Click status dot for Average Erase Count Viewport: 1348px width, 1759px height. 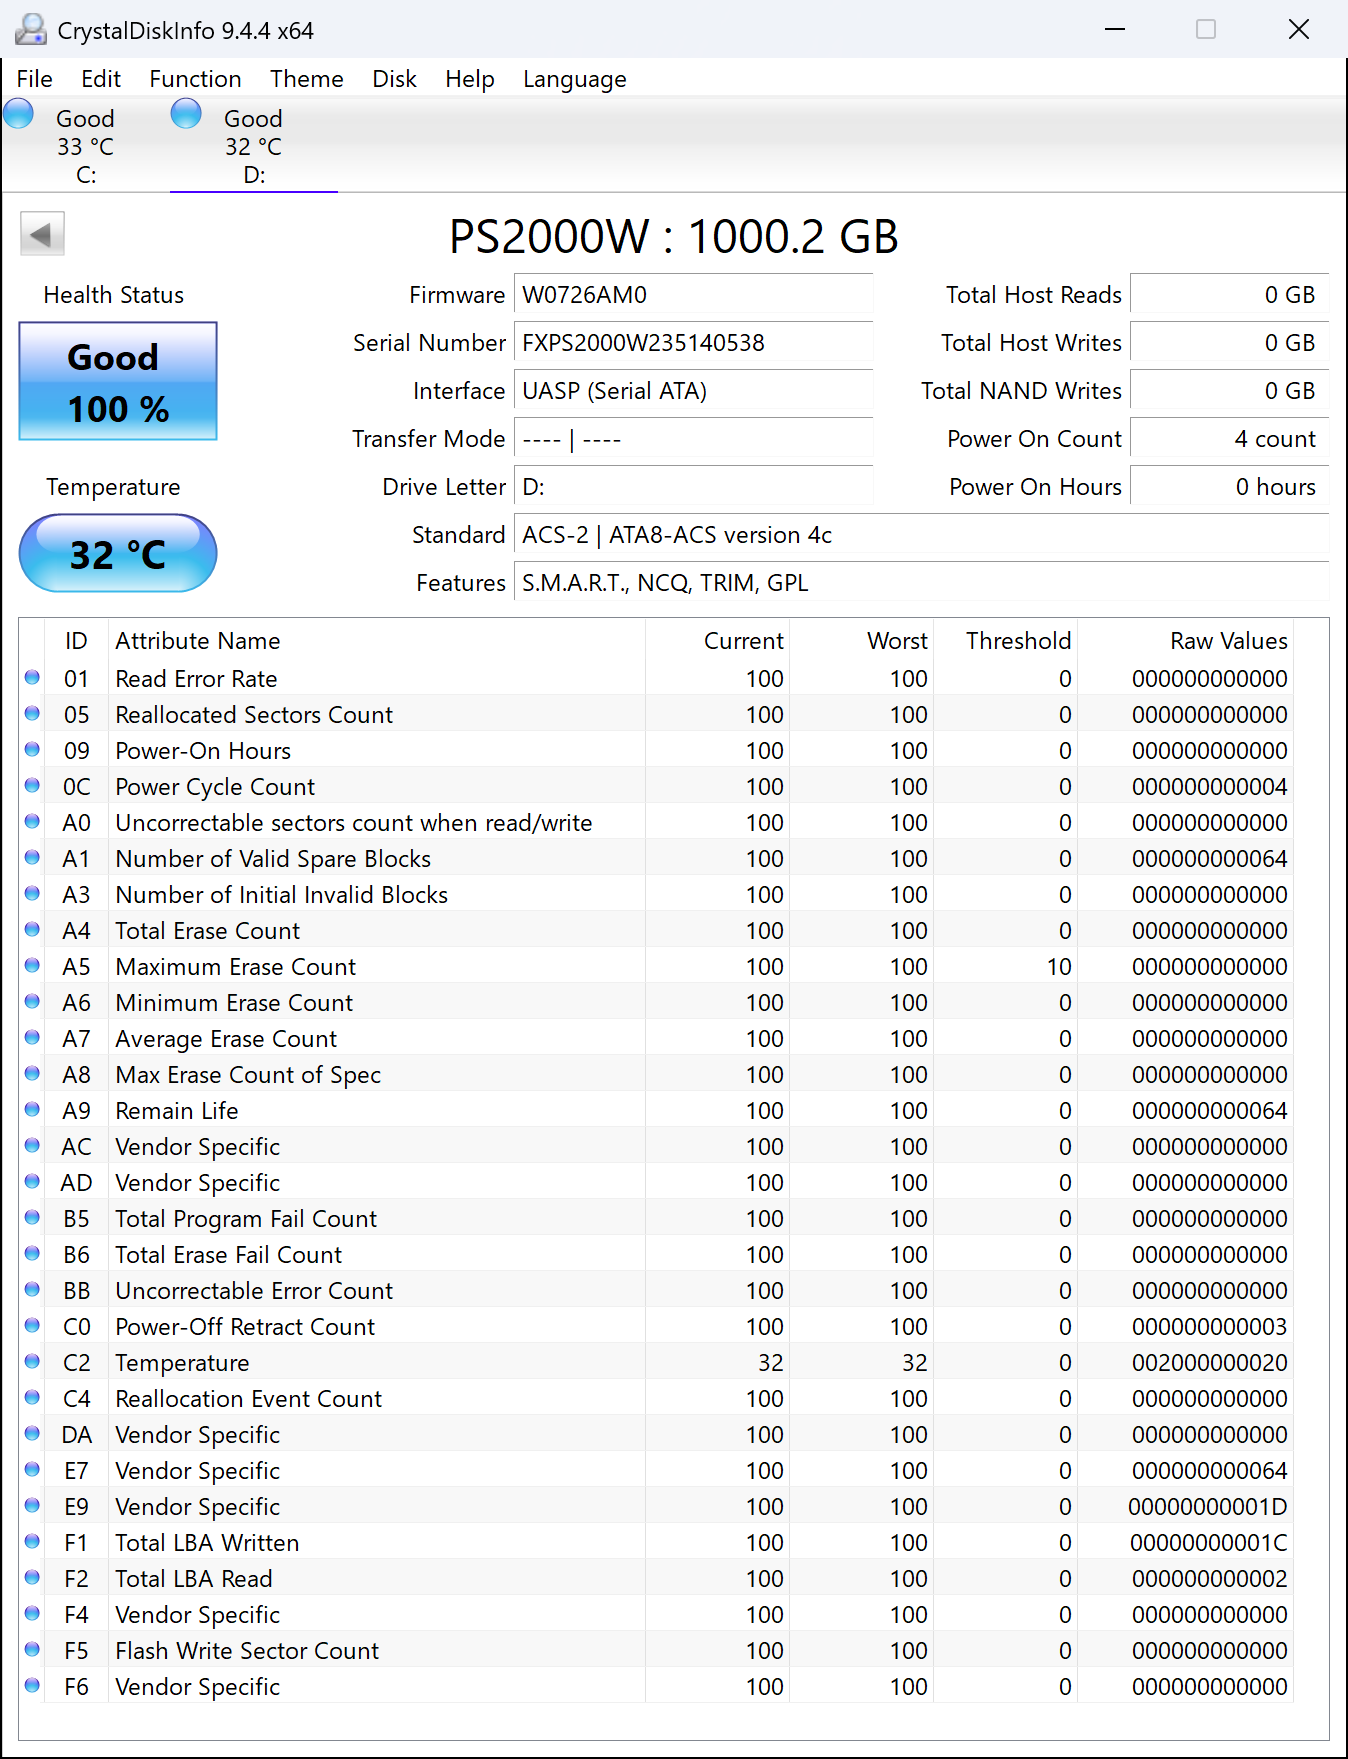(x=32, y=1038)
